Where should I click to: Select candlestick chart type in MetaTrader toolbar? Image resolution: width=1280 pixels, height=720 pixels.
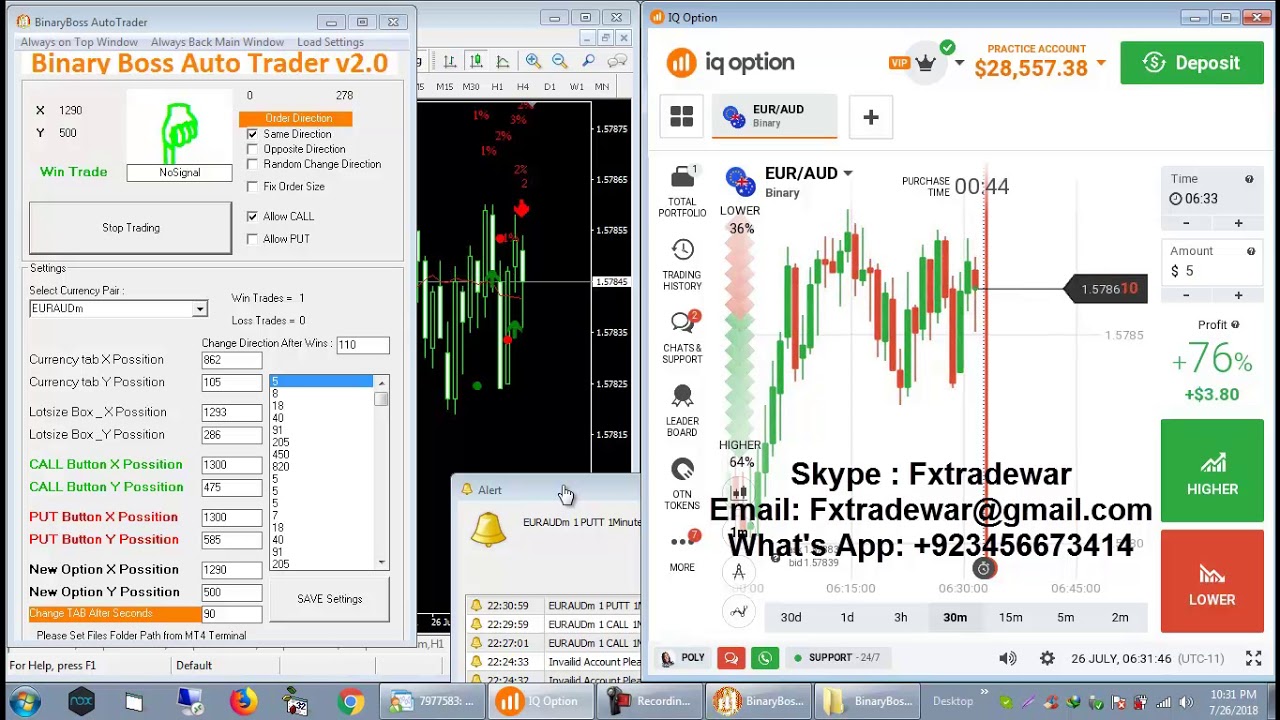(x=476, y=62)
